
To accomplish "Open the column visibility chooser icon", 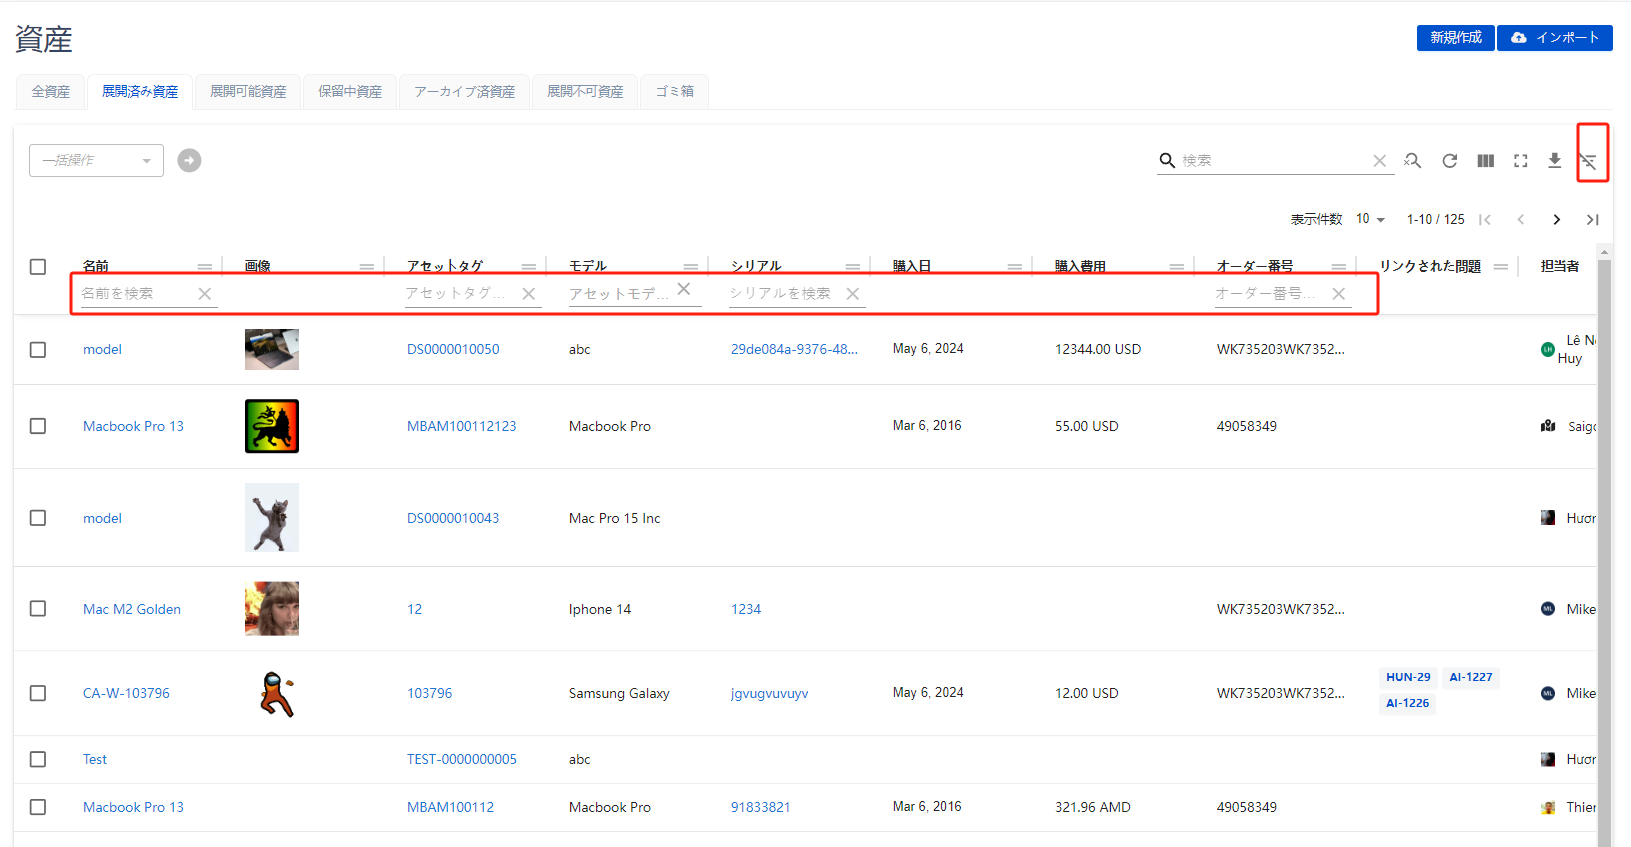I will point(1485,161).
